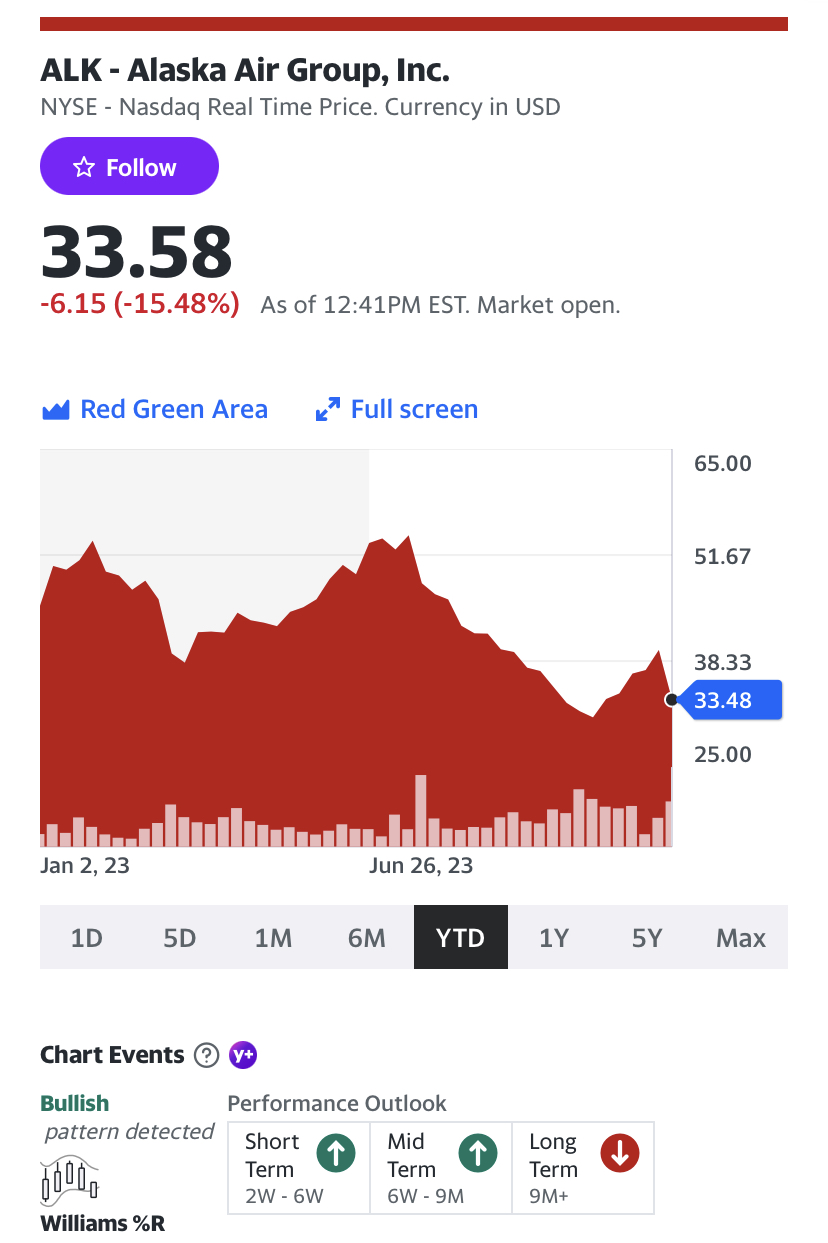The height and width of the screenshot is (1243, 828).
Task: Open Short Term 2W - 6W outlook
Action: 299,1168
